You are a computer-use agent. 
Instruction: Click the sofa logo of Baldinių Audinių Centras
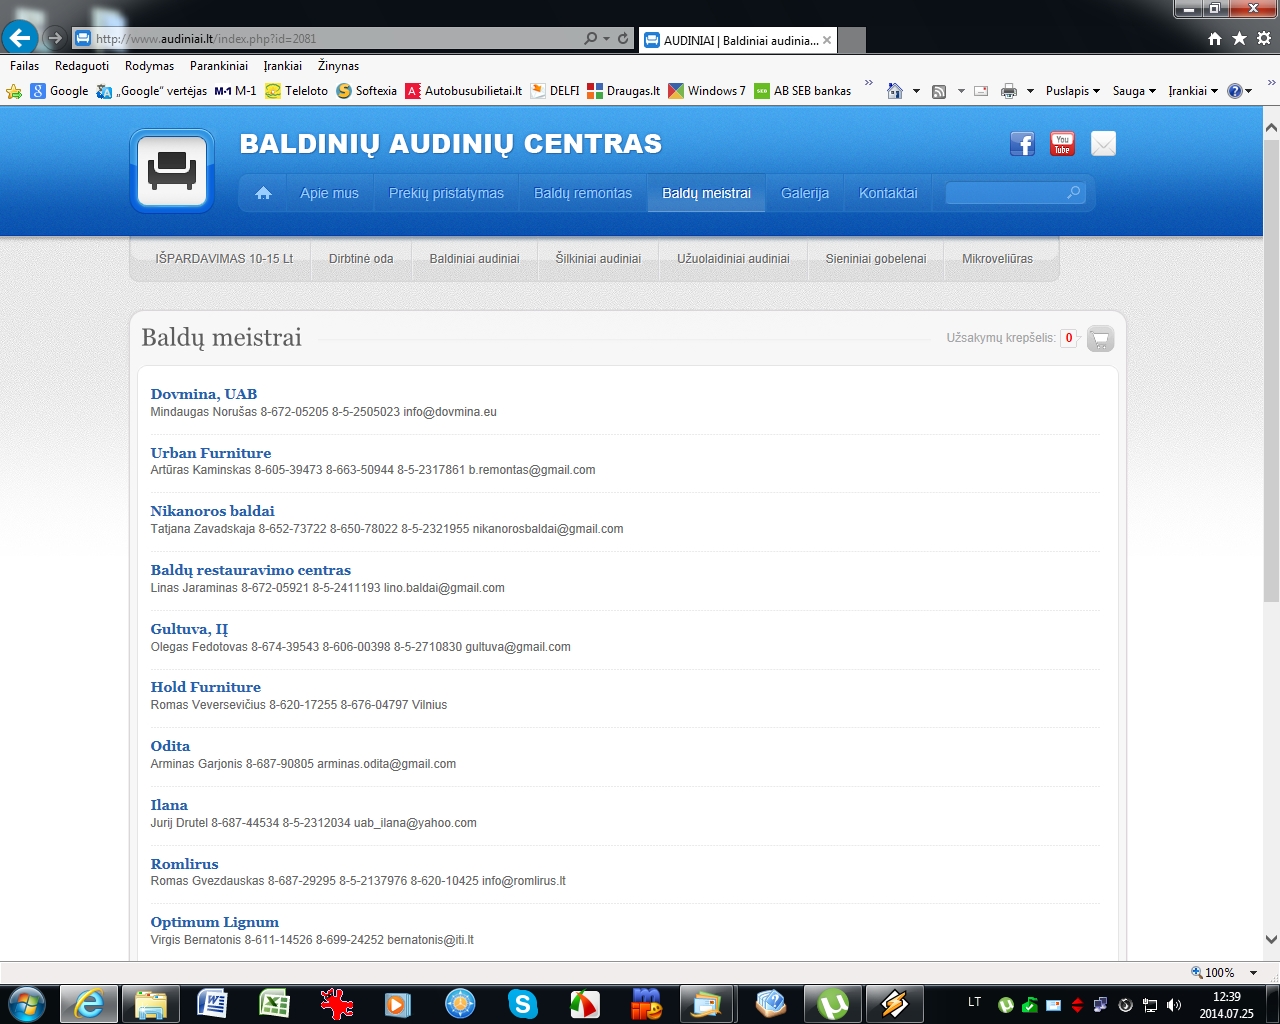172,171
